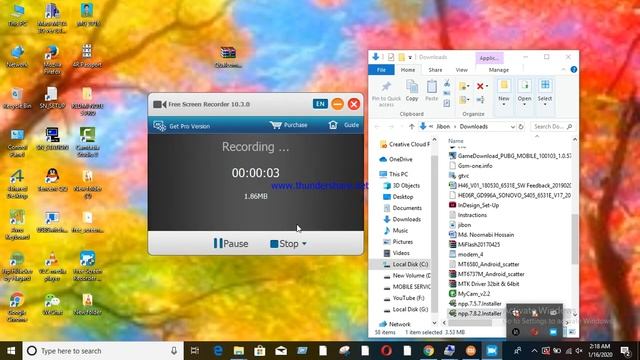Viewport: 640px width, 360px height.
Task: Click the www.thundershare.net link
Action: coord(320,186)
